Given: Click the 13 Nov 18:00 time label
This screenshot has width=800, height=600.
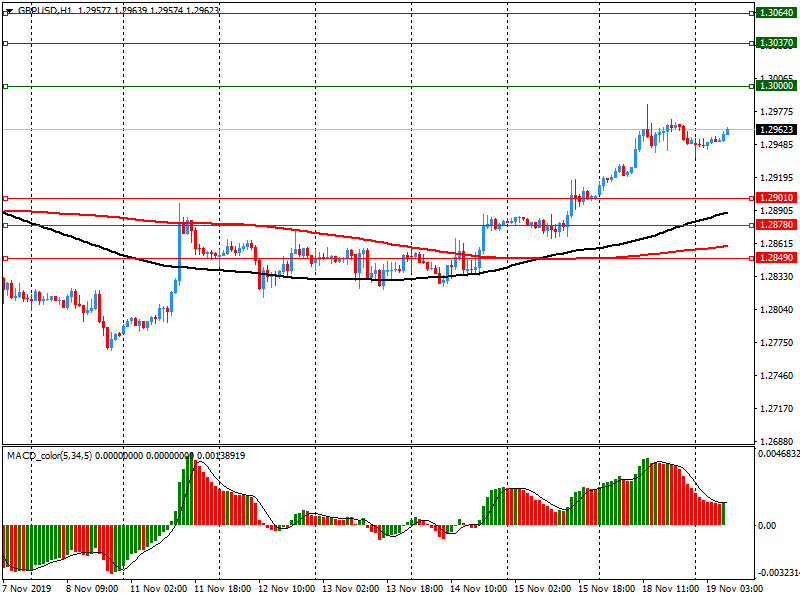Looking at the screenshot, I should (414, 588).
